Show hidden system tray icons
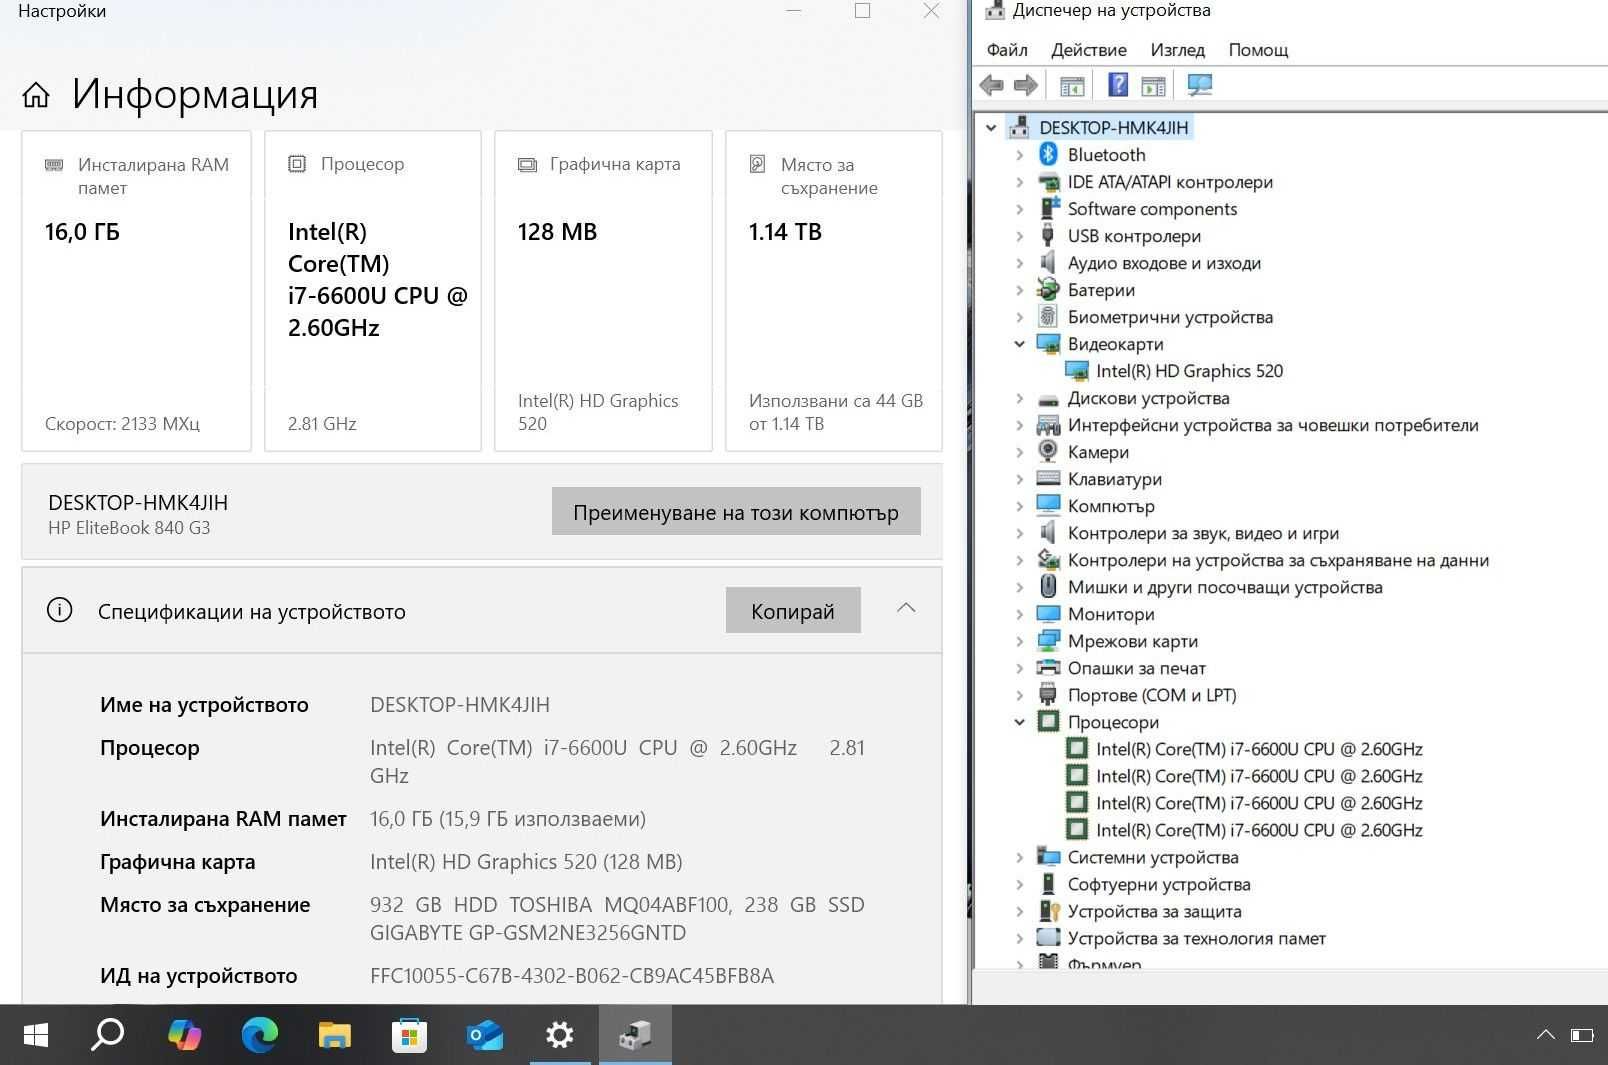1608x1065 pixels. click(1545, 1035)
